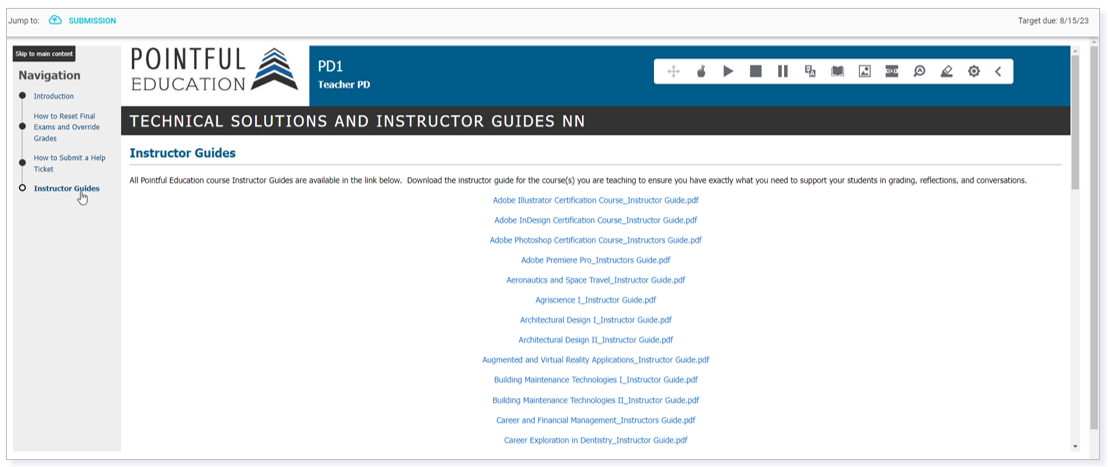Click Skip to main content button
1108x467 pixels.
point(44,54)
